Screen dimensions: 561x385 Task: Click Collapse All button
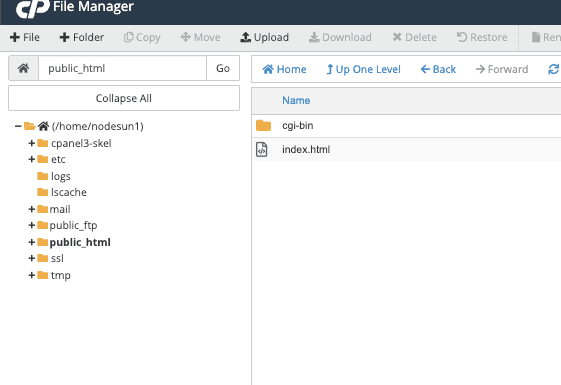[124, 98]
